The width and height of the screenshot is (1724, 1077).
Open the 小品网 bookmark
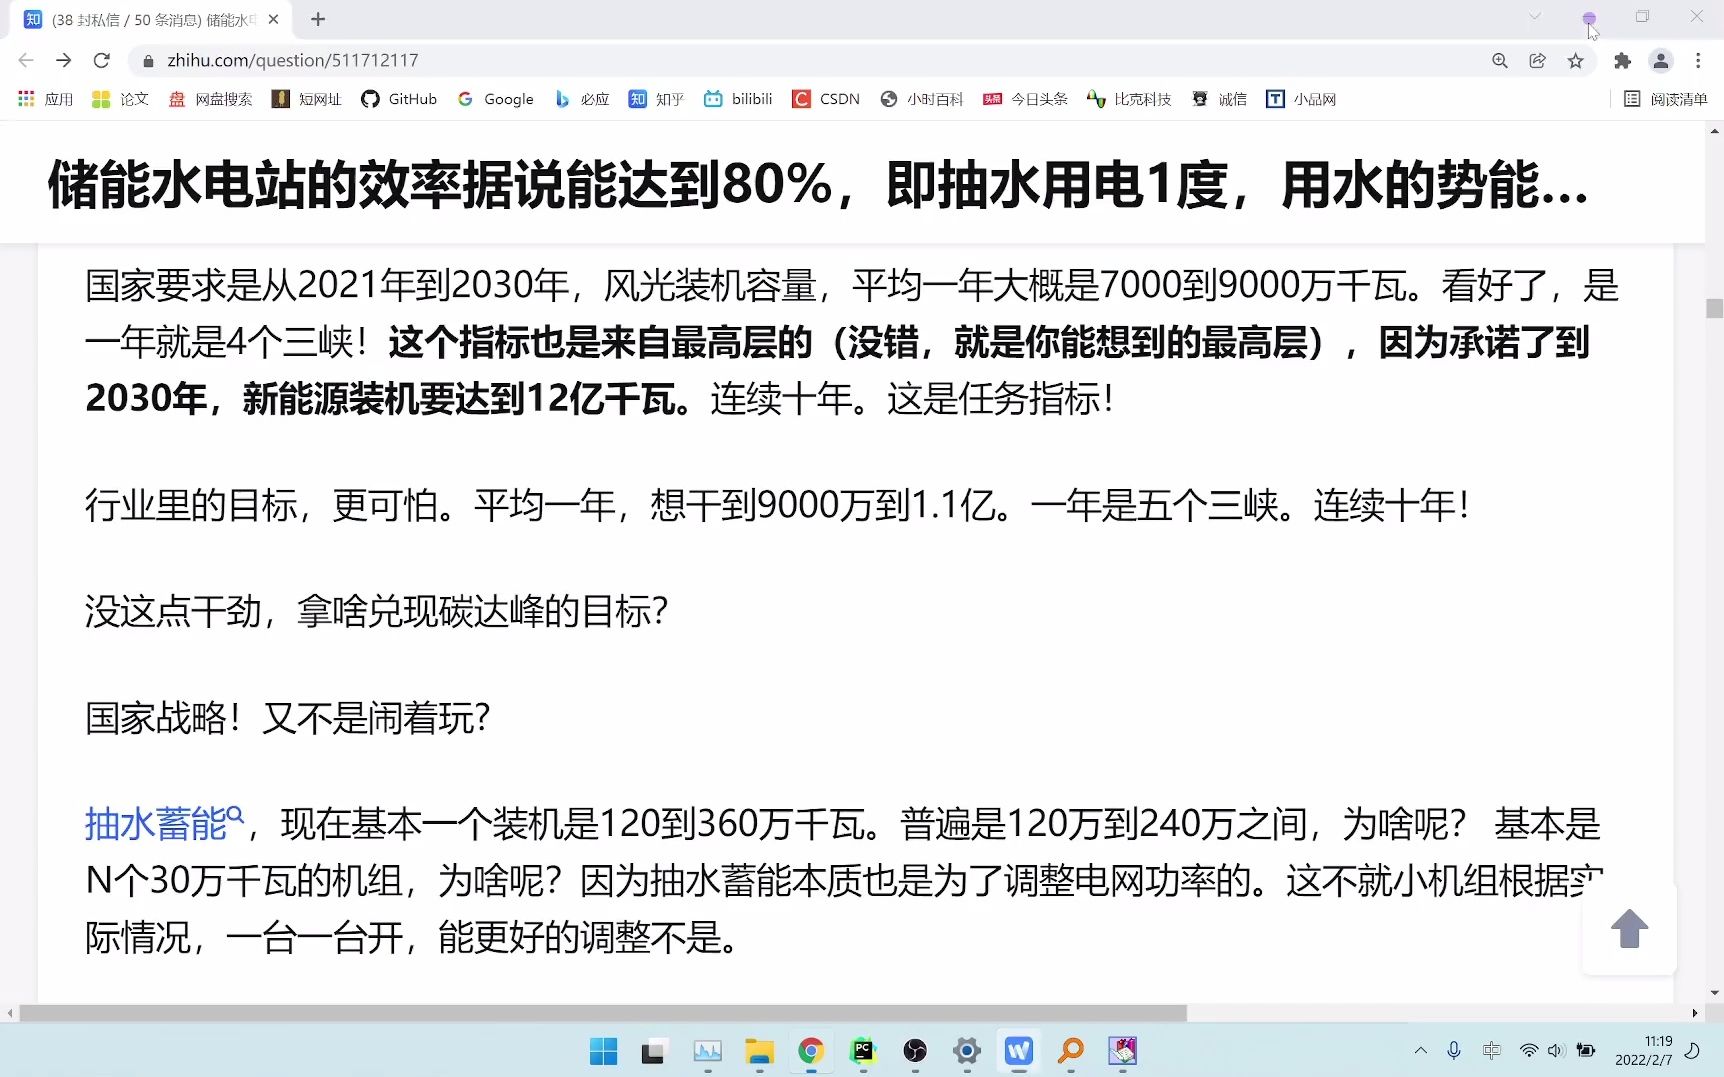pyautogui.click(x=1301, y=99)
